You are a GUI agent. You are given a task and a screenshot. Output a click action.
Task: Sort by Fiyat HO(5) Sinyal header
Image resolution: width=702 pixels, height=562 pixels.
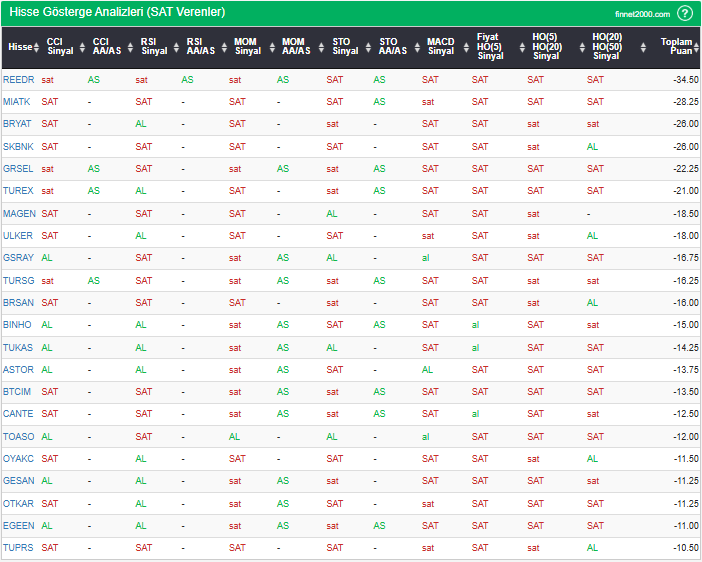[489, 46]
